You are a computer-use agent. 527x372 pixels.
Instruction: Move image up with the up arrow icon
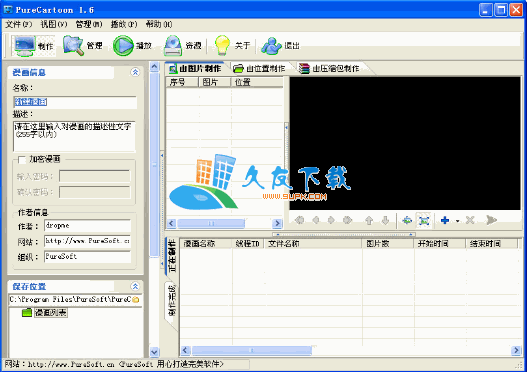click(369, 220)
